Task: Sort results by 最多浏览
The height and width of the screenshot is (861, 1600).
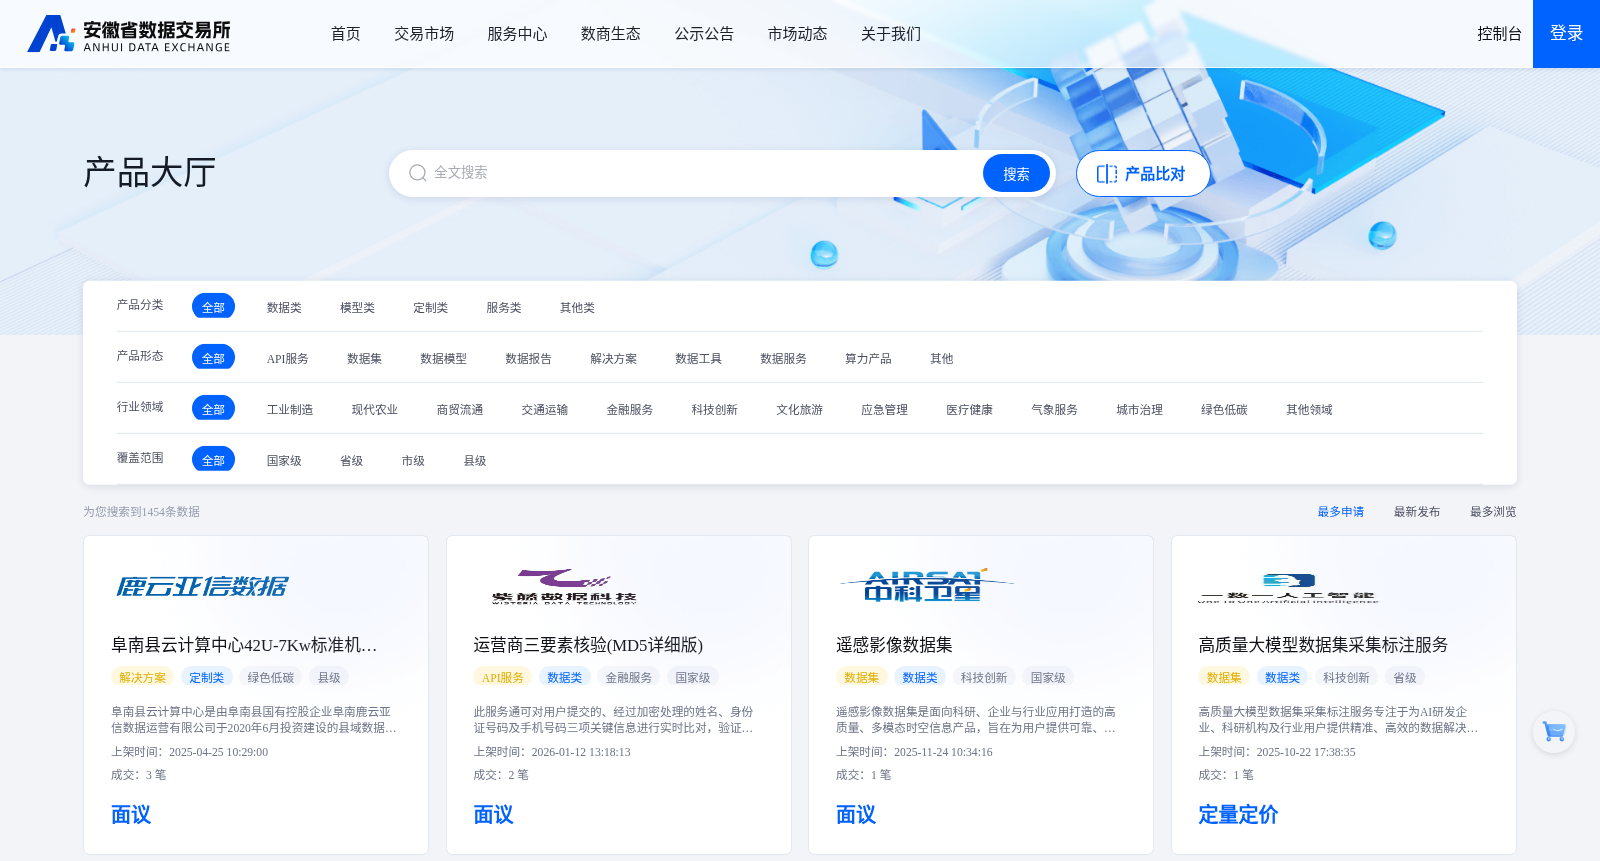Action: point(1493,512)
